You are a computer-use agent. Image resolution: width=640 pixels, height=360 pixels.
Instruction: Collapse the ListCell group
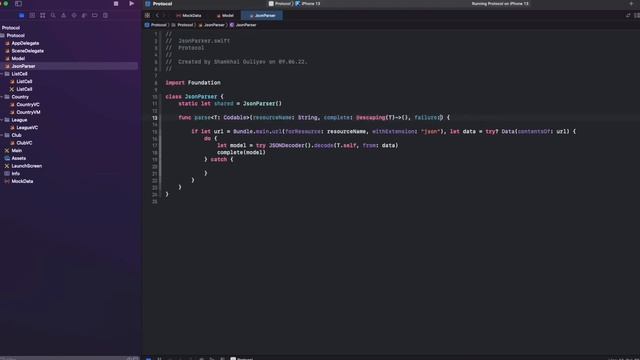tap(2, 74)
